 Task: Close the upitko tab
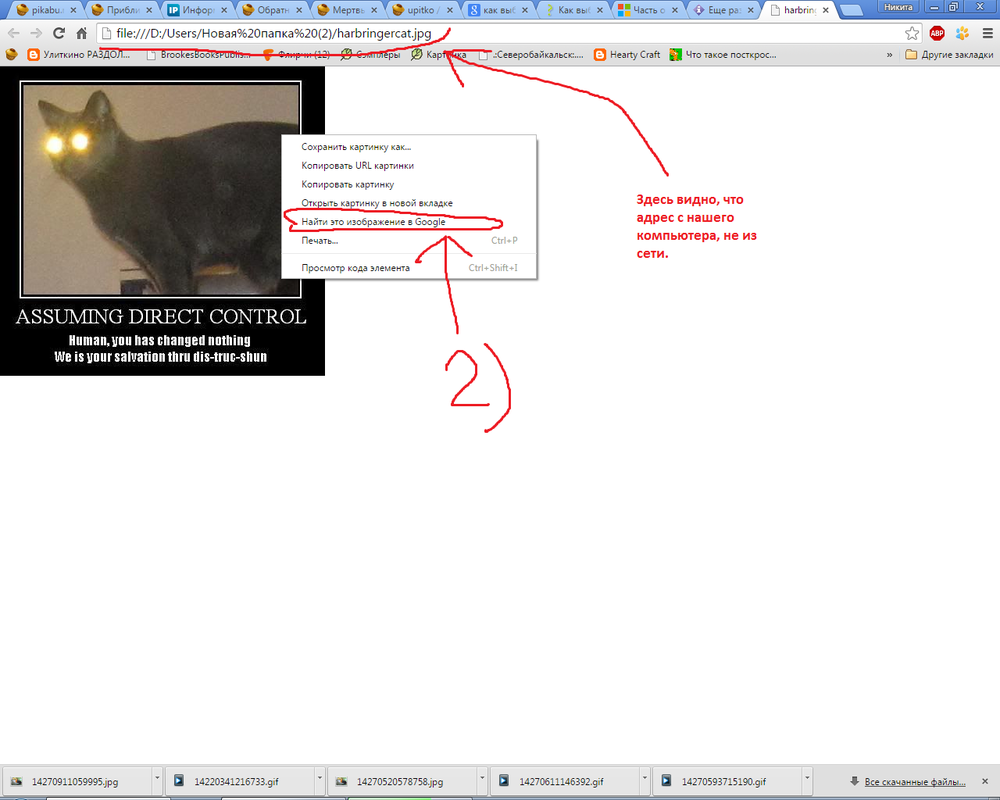[x=450, y=10]
